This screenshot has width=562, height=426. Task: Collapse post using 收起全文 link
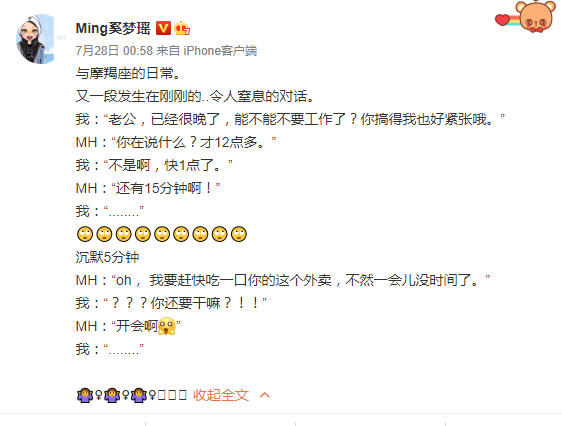point(221,395)
